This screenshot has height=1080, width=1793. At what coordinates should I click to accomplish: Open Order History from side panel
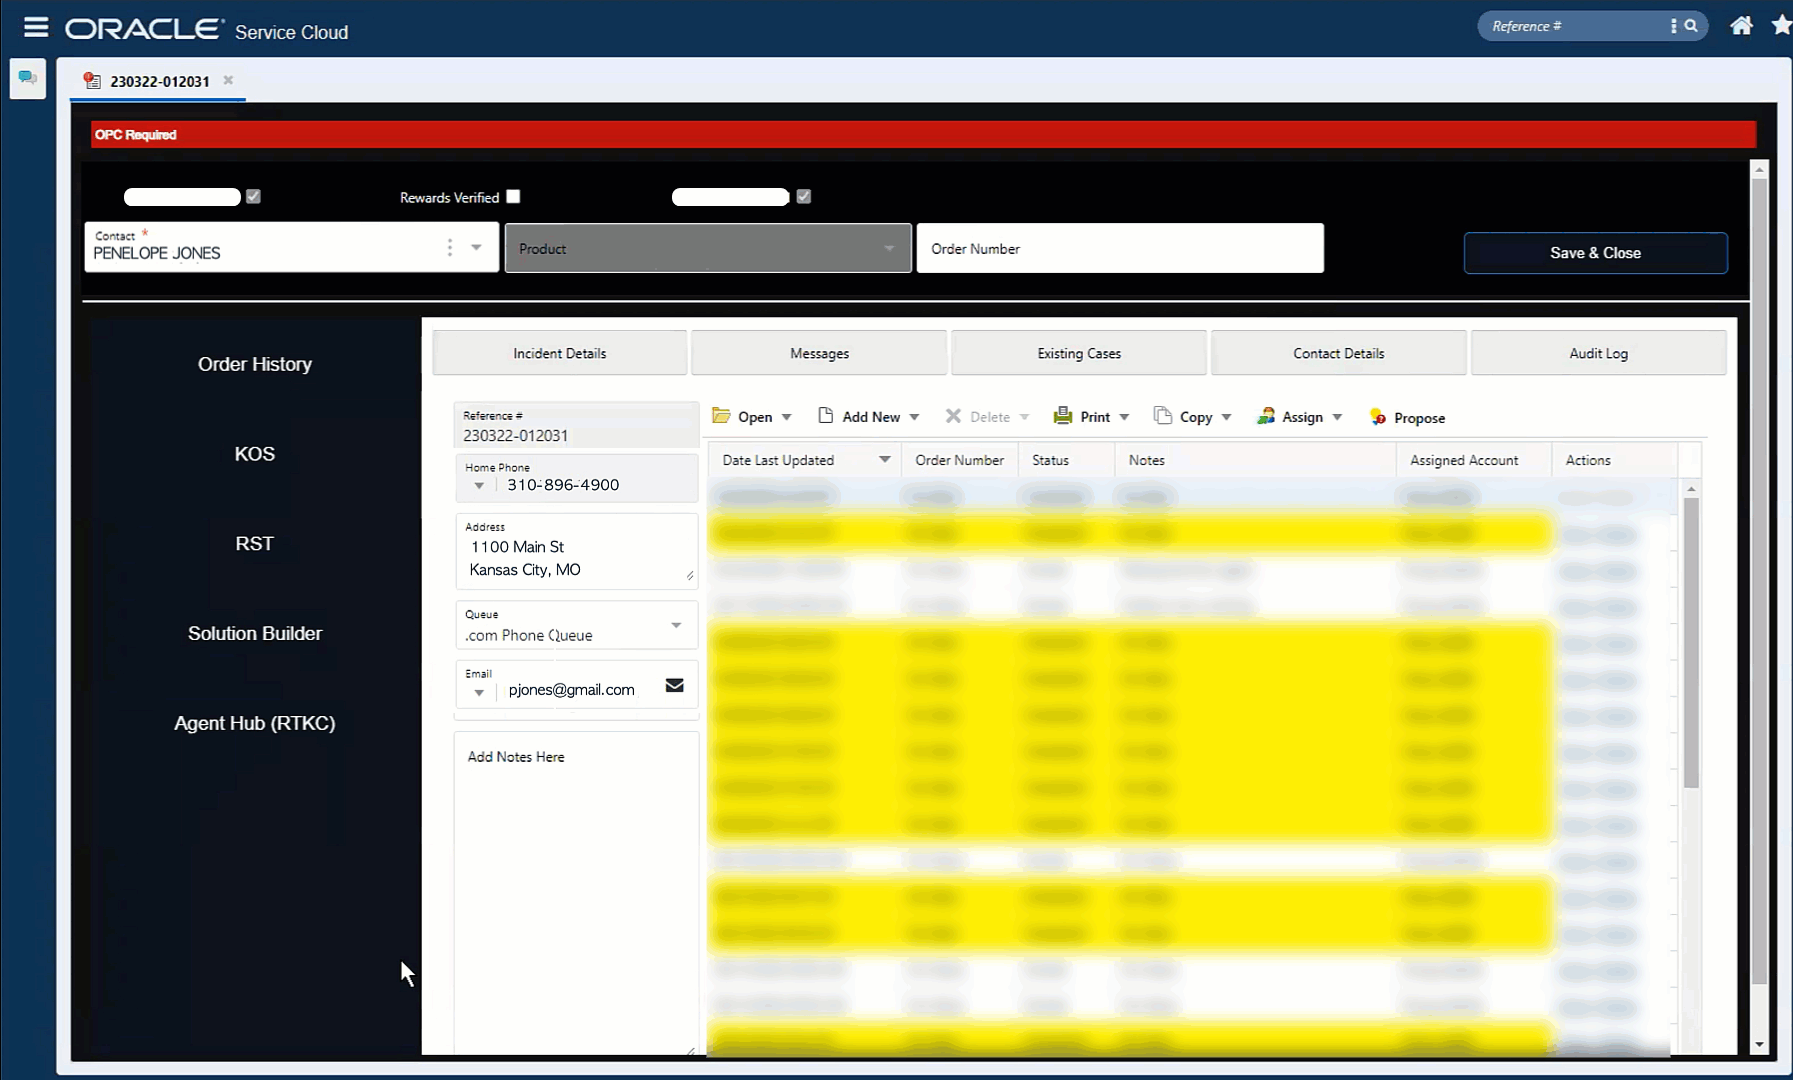pyautogui.click(x=255, y=364)
